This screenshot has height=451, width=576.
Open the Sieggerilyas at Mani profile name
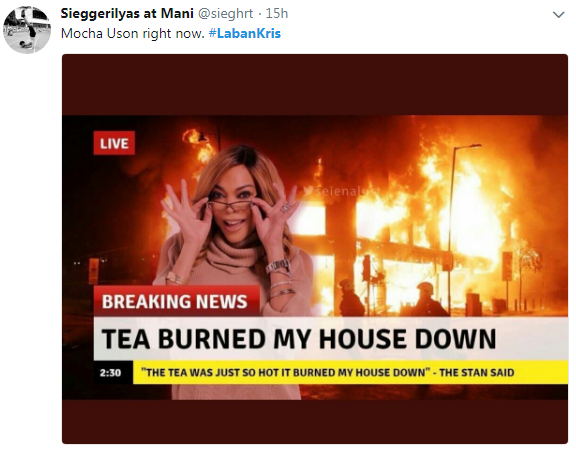click(127, 14)
